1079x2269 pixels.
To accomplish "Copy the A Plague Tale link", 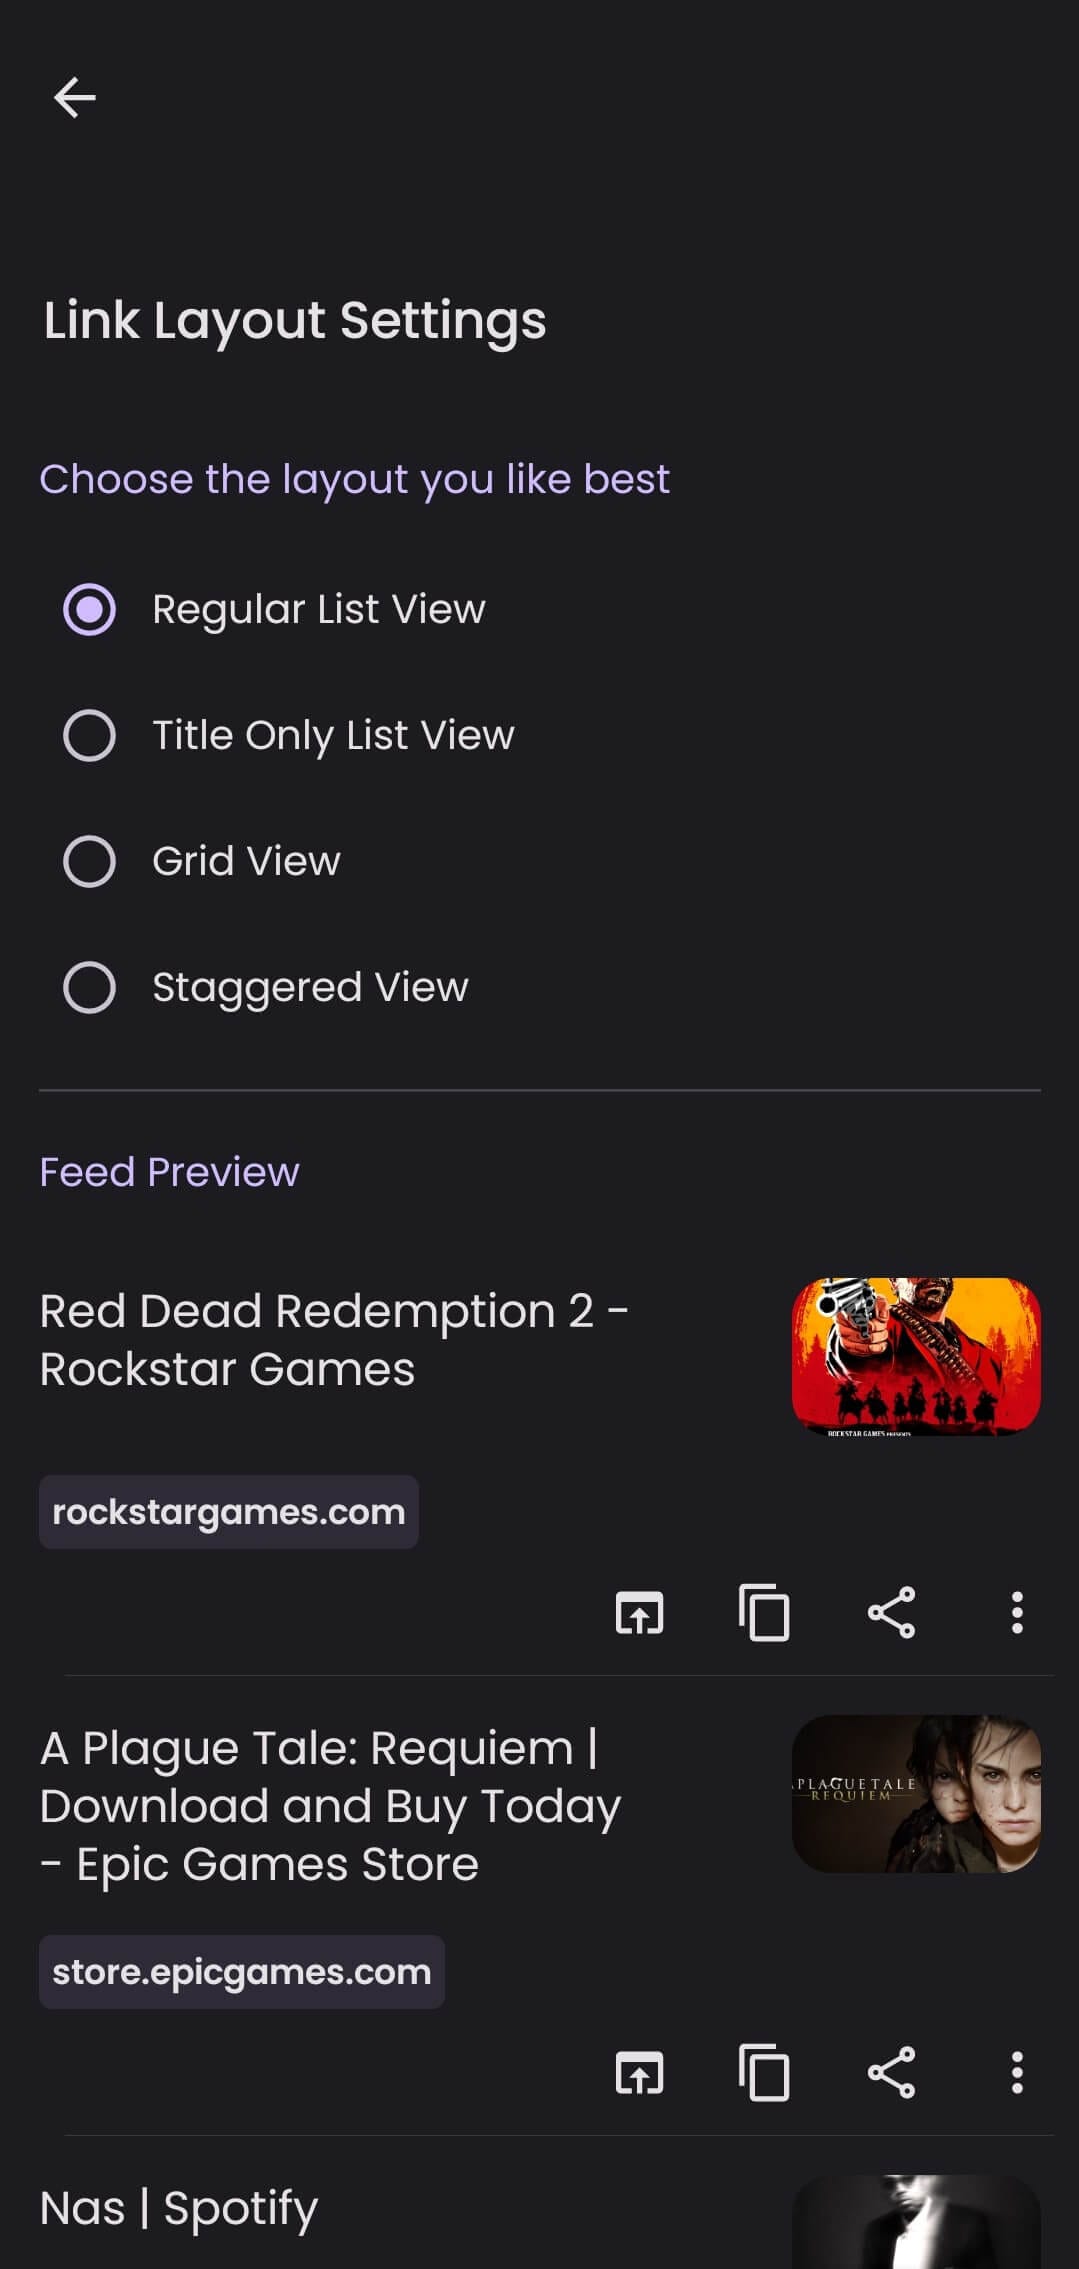I will pos(764,2072).
